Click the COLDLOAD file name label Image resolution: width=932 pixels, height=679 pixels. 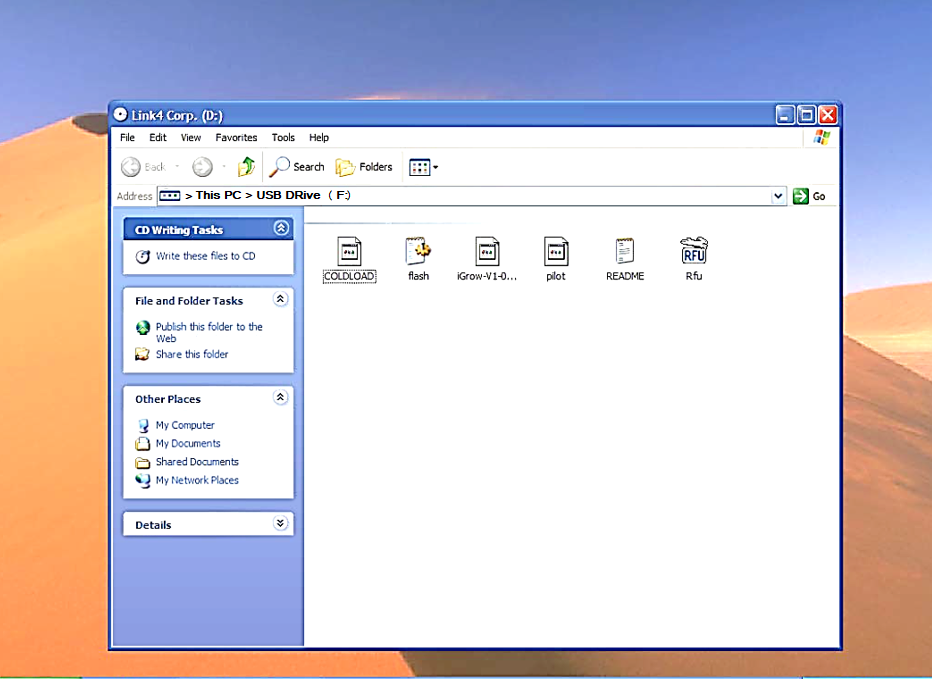pyautogui.click(x=350, y=276)
